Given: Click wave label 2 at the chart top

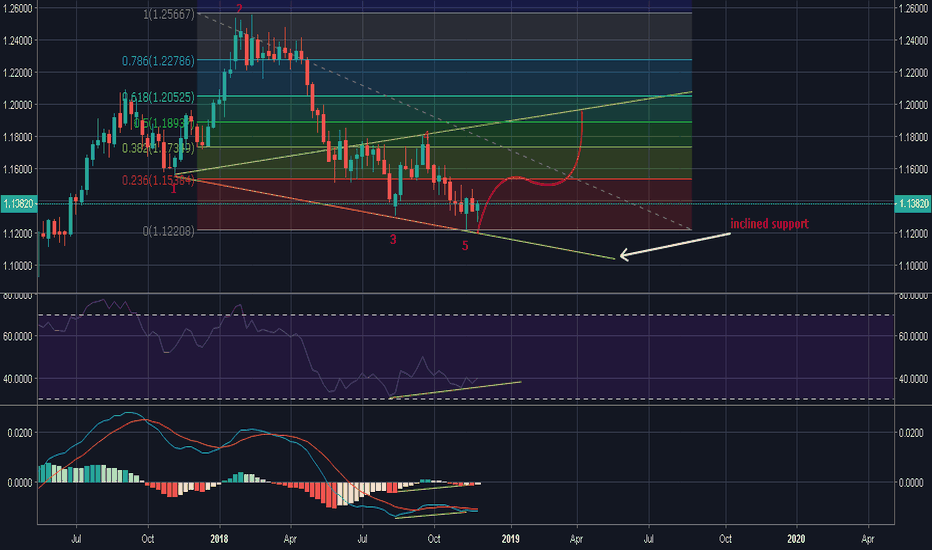Looking at the screenshot, I should 239,9.
